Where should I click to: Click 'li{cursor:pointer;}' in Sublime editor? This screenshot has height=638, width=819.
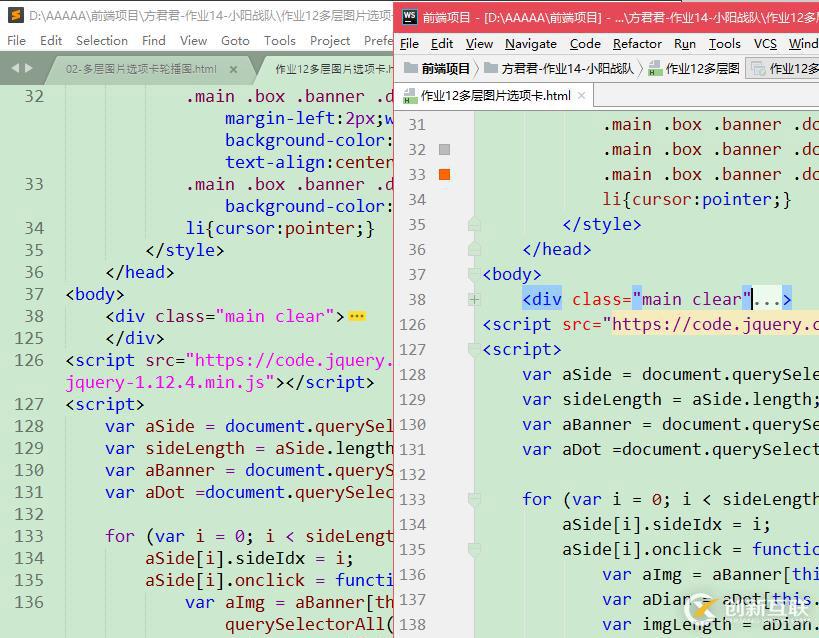click(x=280, y=228)
